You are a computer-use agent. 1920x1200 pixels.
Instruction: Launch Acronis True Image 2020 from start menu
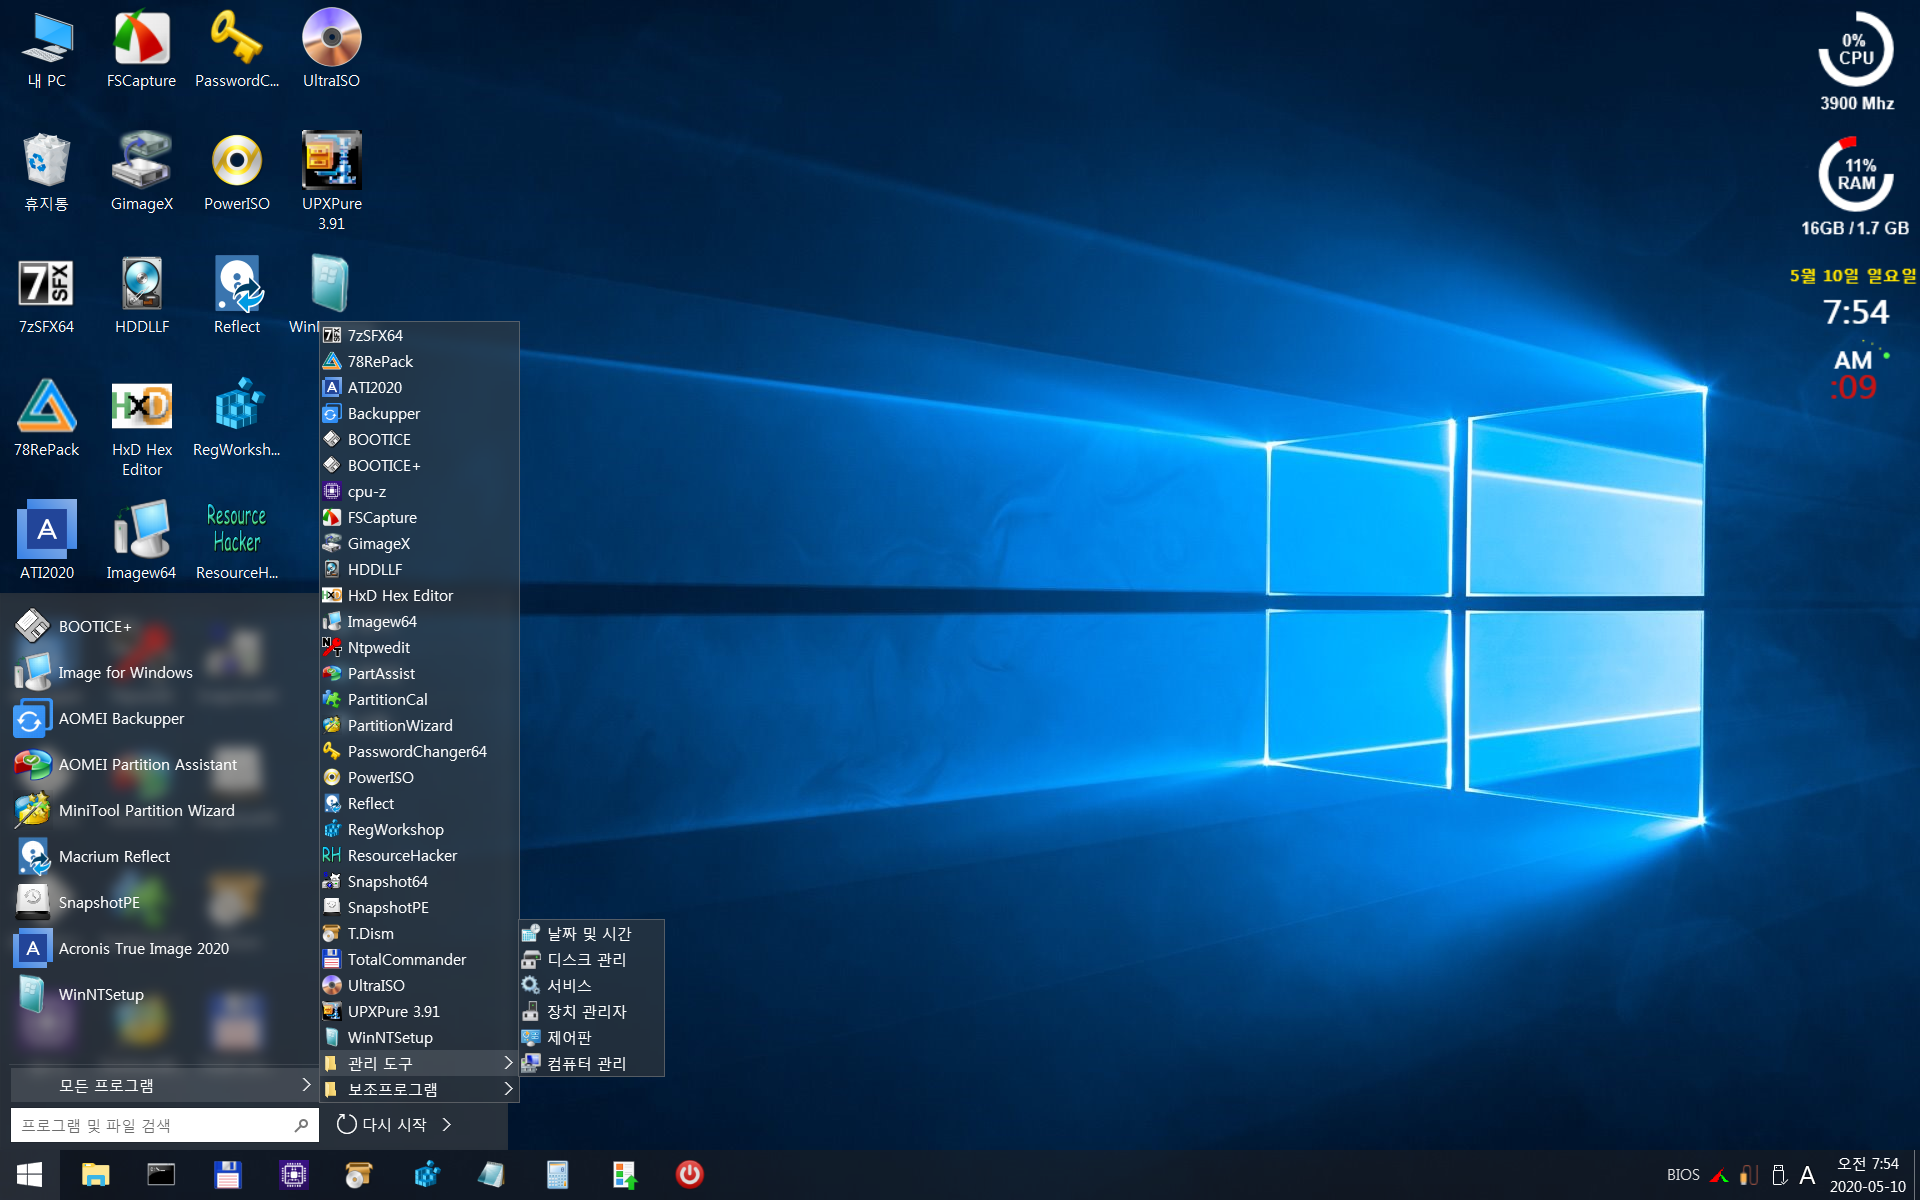coord(160,948)
